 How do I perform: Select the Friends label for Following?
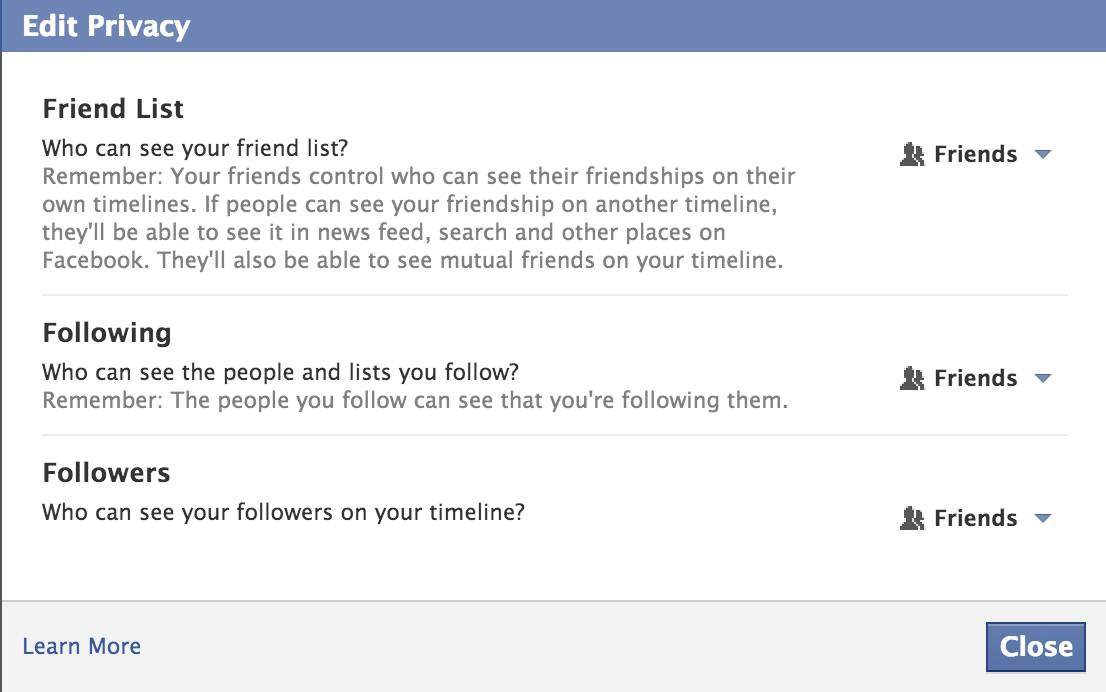976,378
